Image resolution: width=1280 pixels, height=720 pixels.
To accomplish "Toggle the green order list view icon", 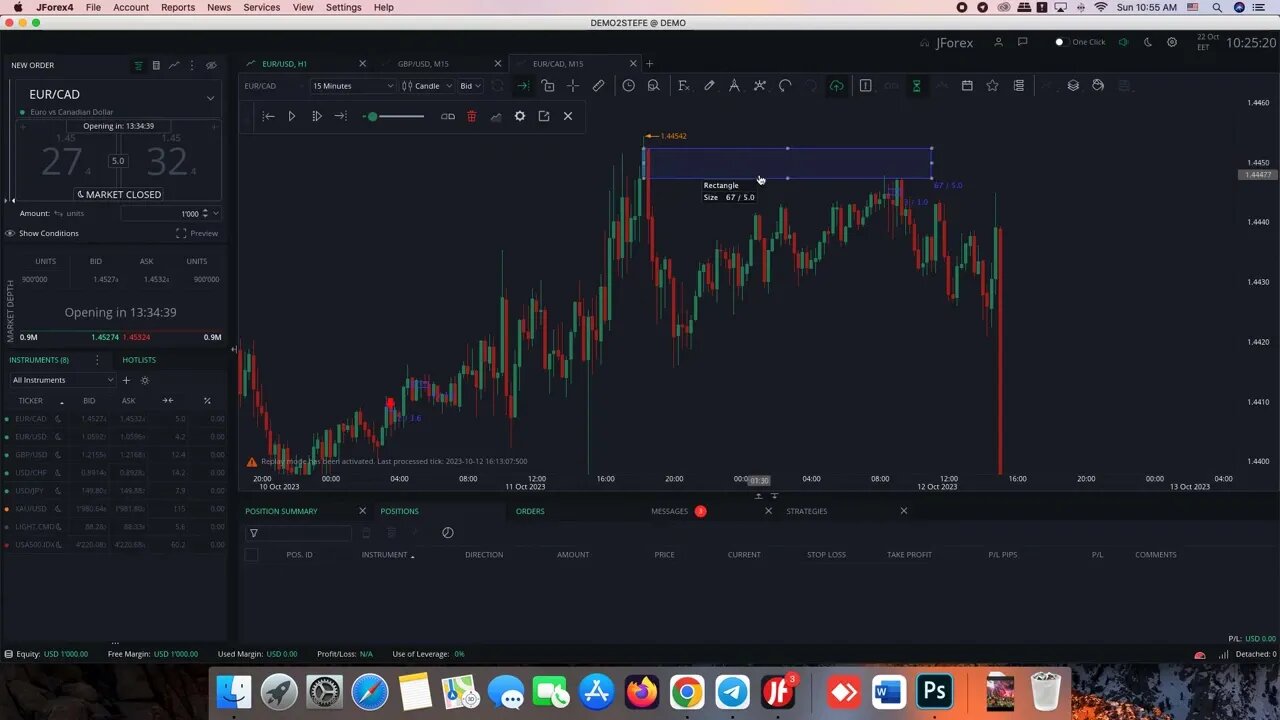I will coord(138,65).
